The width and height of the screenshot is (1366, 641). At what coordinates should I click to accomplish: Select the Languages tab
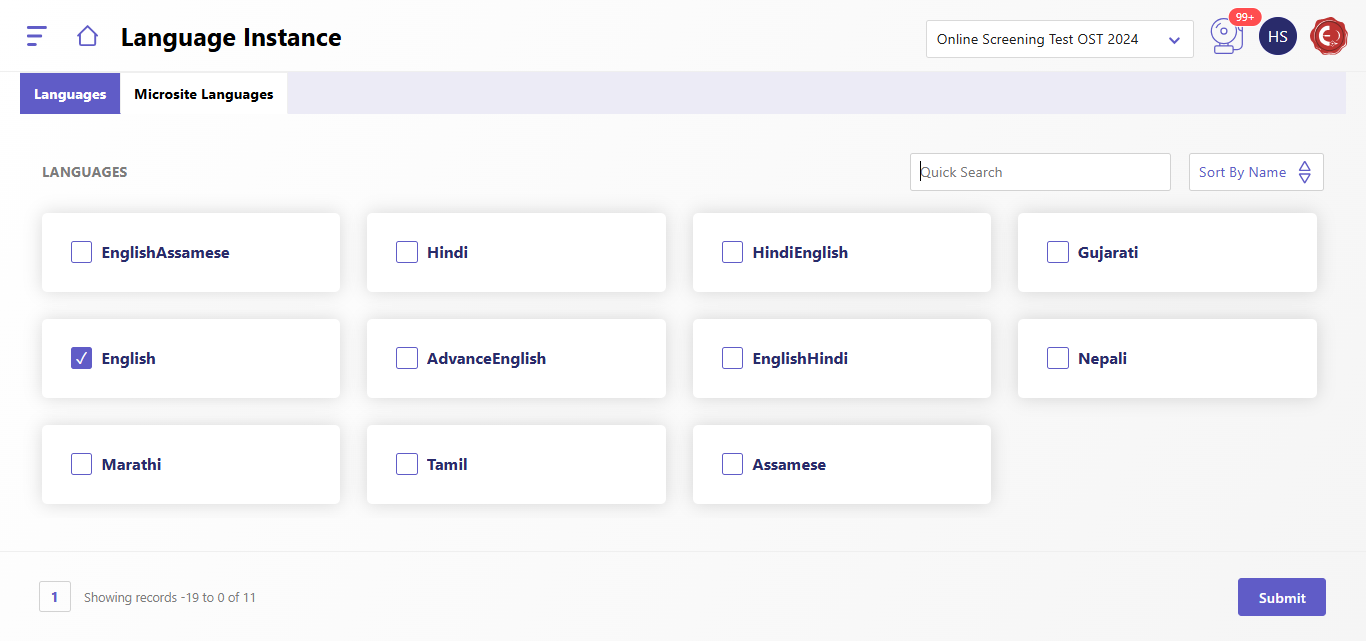point(70,94)
